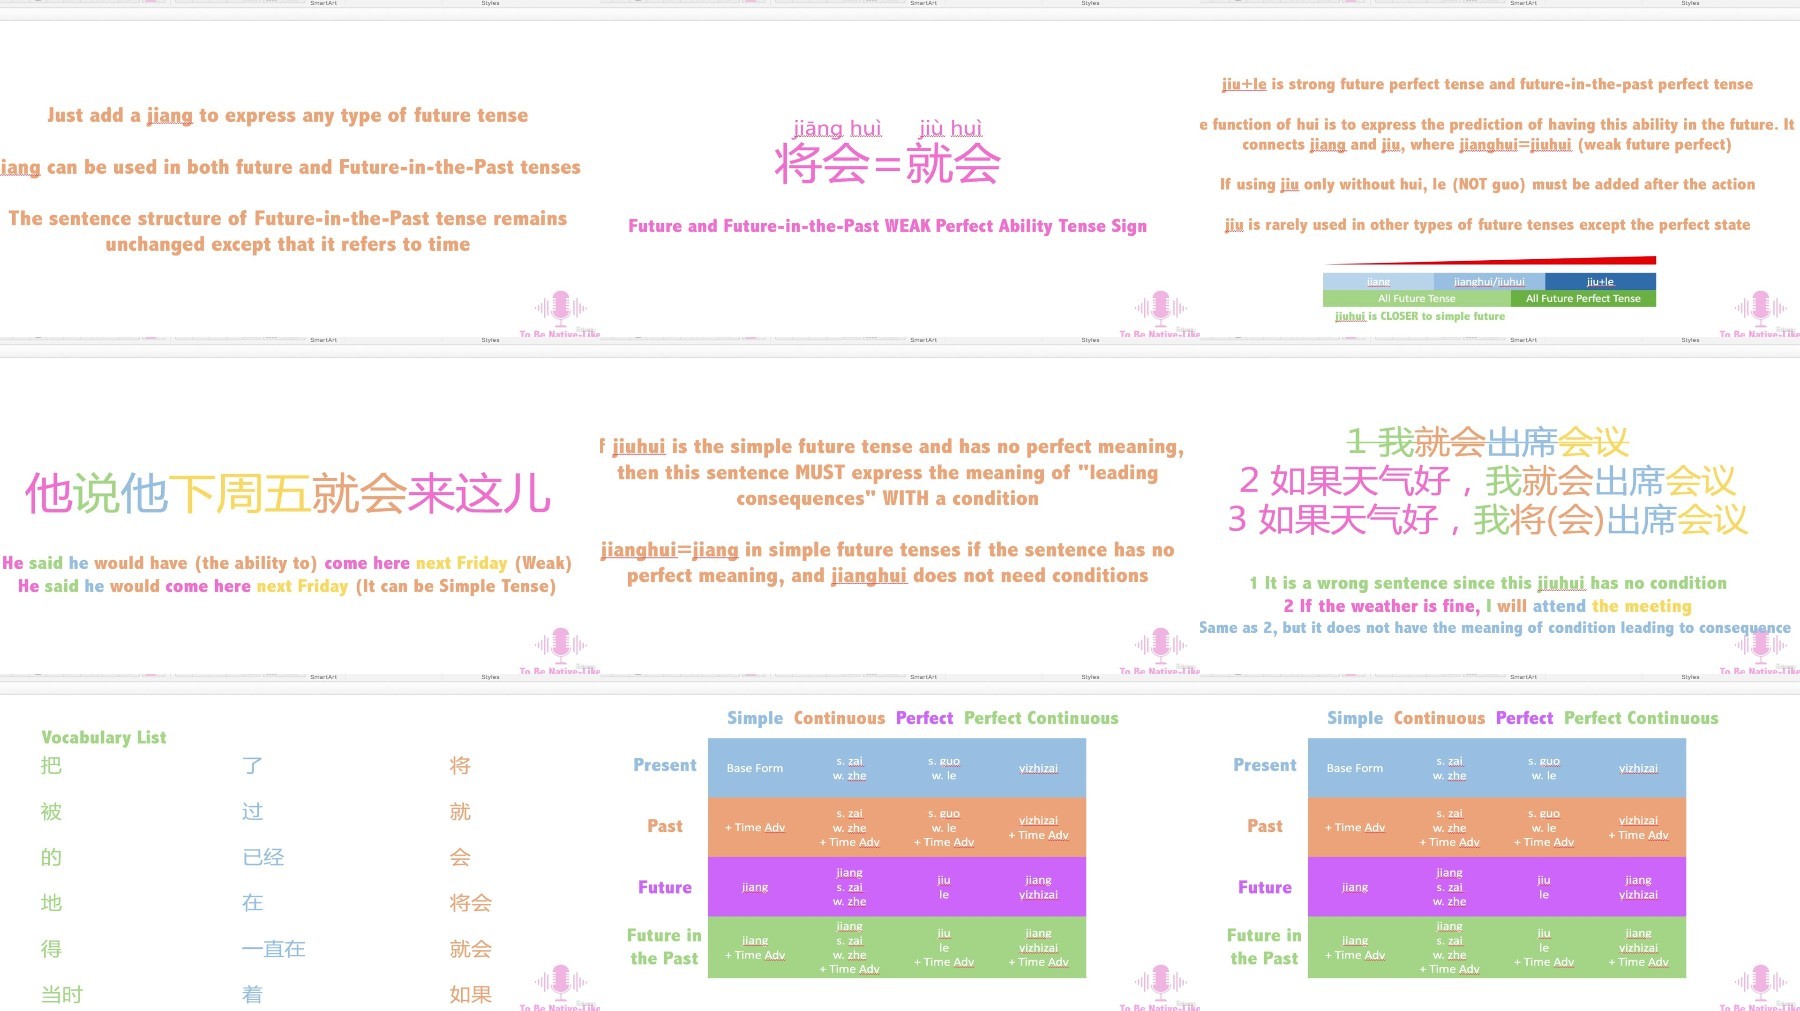Select the 'sentence structure of Future-in-the-Past' paragraph
1800x1011 pixels.
click(288, 231)
